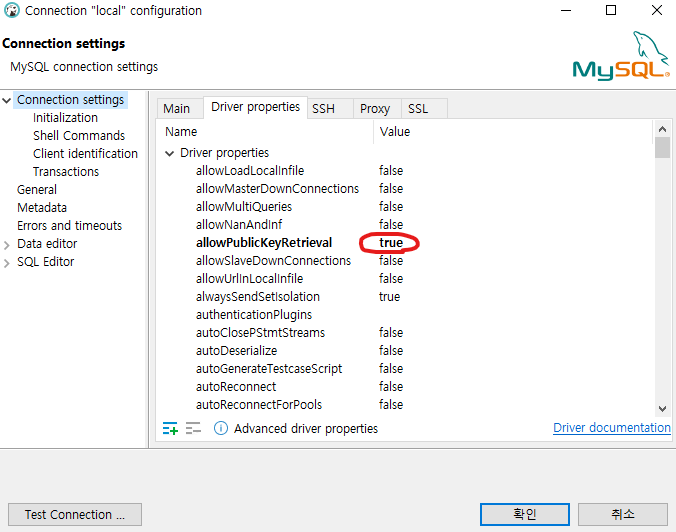Select the allowUrlInLocalInfile property
Image resolution: width=676 pixels, height=532 pixels.
249,279
